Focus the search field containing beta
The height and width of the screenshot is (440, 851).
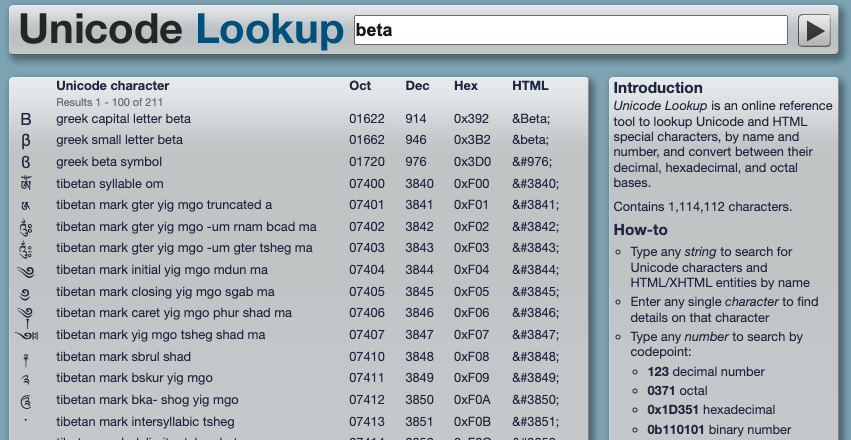570,30
